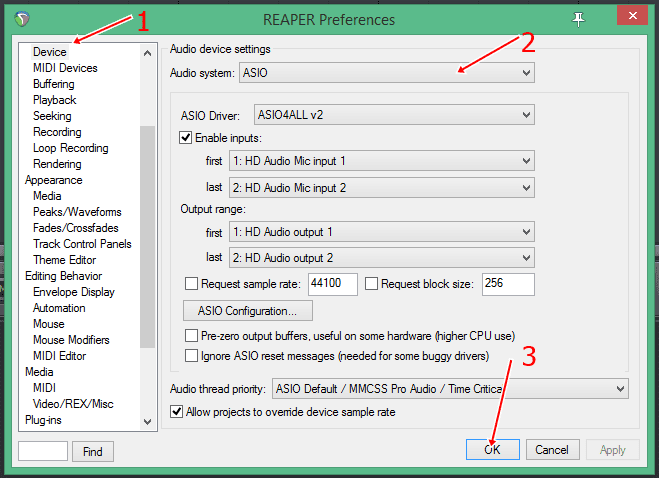Click the Cancel button
This screenshot has width=659, height=478.
point(552,449)
